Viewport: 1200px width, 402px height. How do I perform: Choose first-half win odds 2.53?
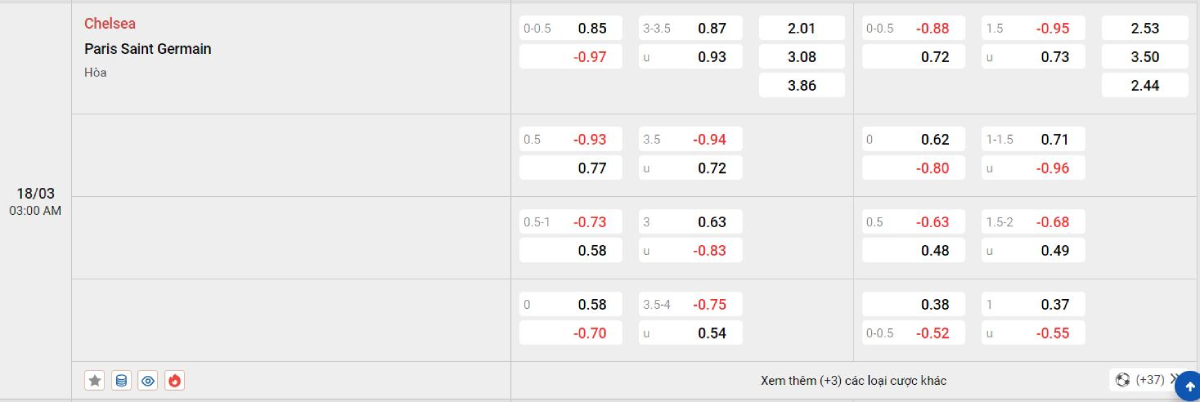(1144, 28)
